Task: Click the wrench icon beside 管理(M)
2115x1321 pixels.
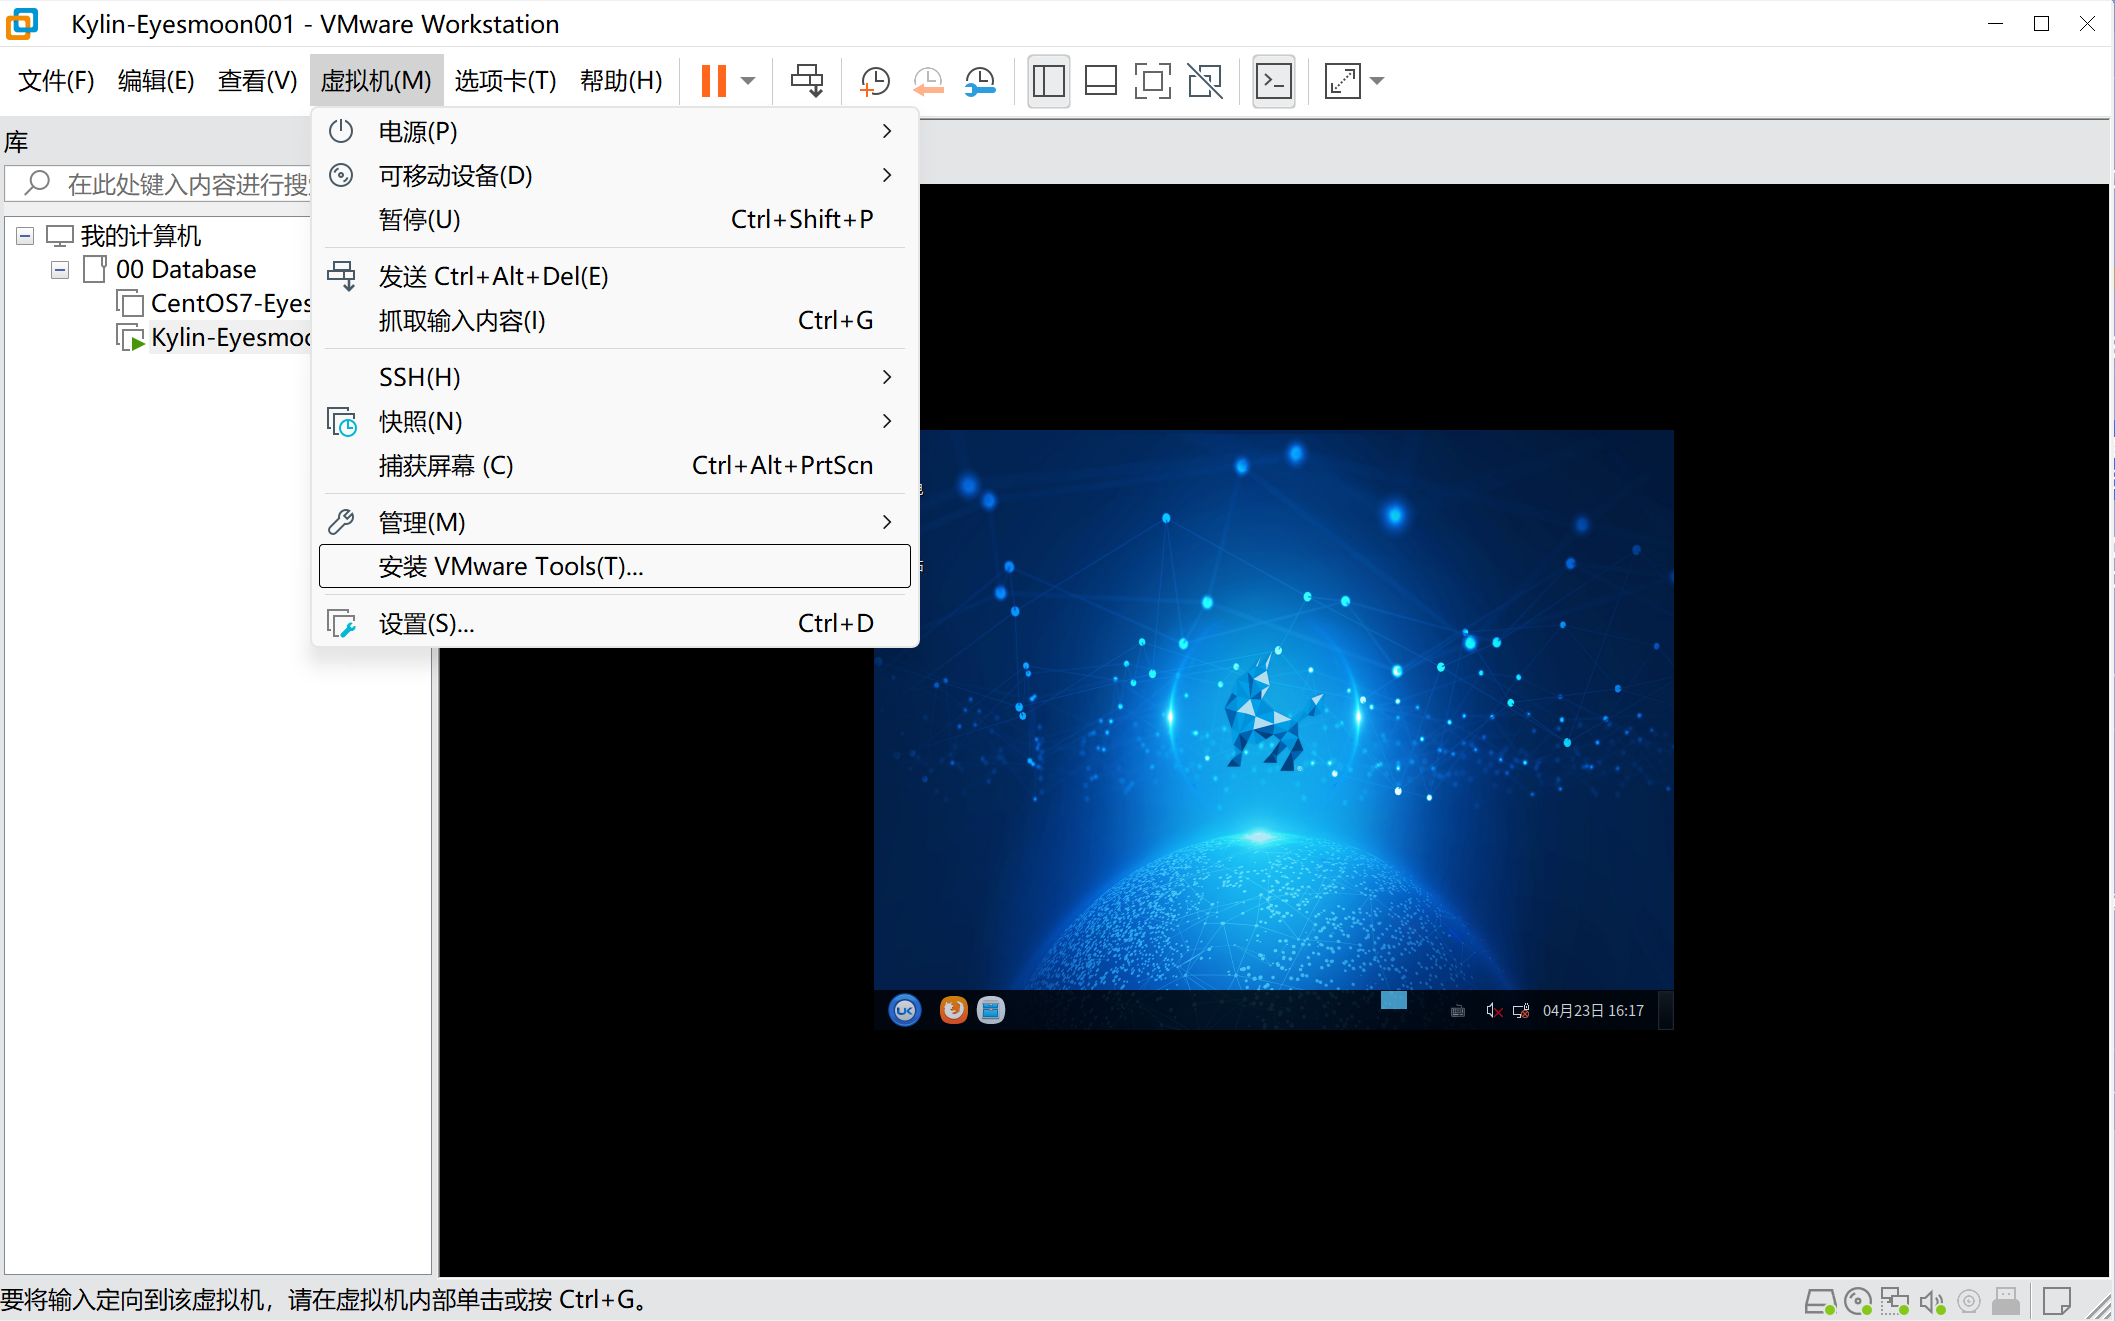Action: (x=341, y=522)
